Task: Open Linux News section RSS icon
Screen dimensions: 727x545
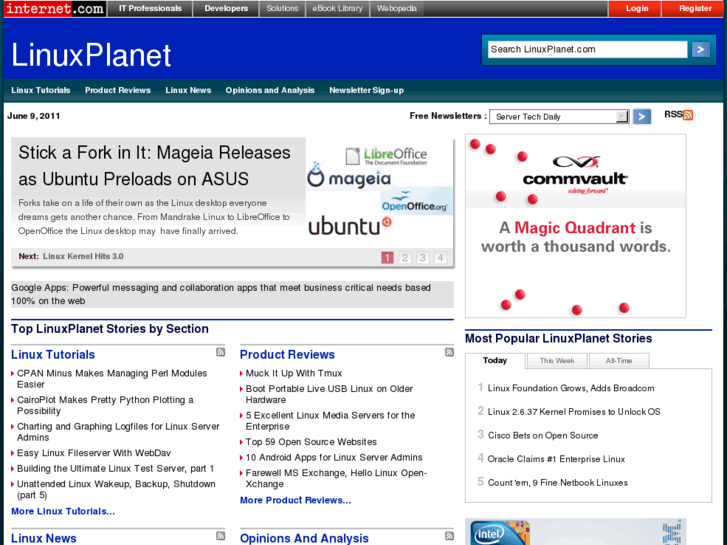Action: click(221, 536)
